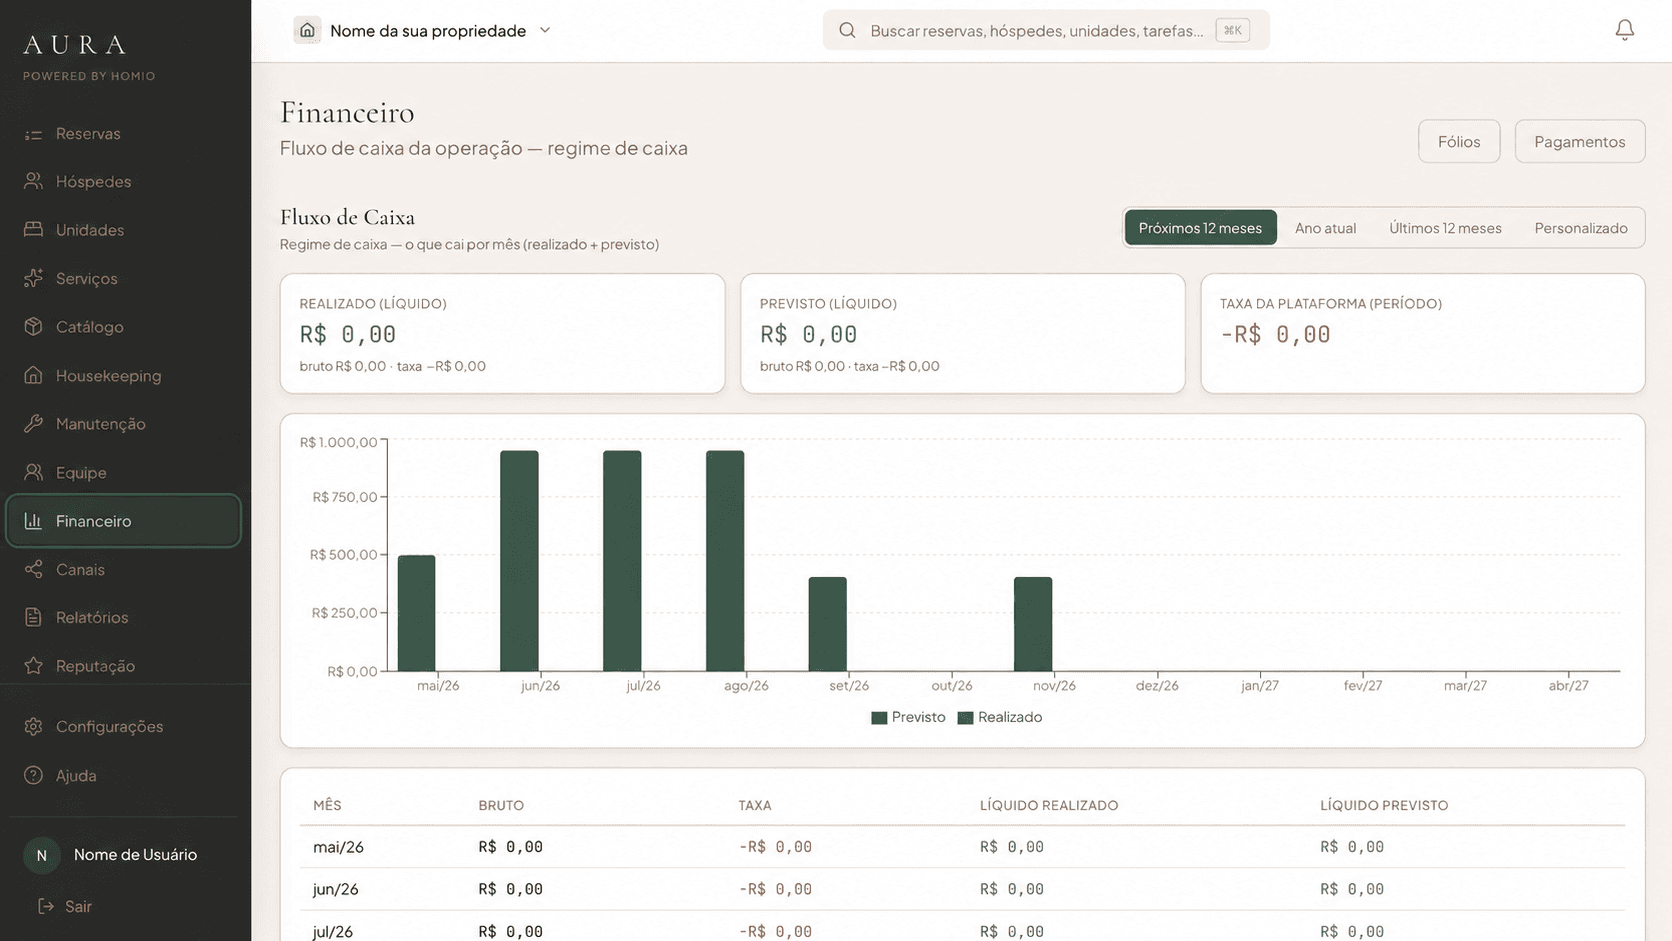
Task: Open the Unidades section
Action: 124,230
